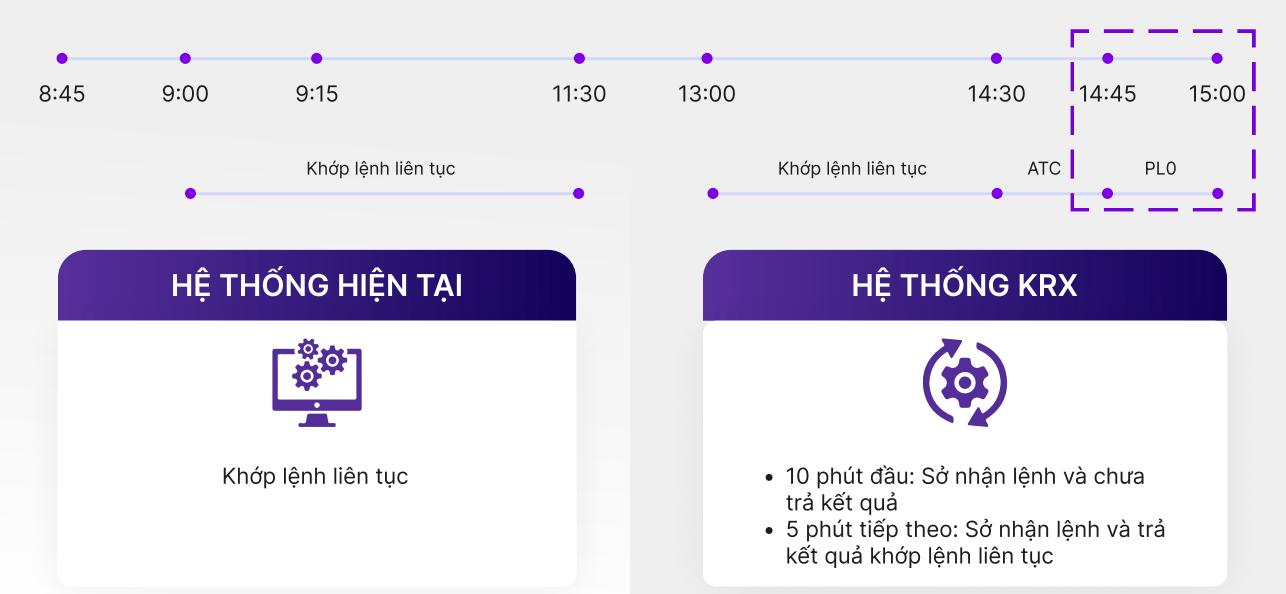Click the 15:00 time label
This screenshot has width=1286, height=594.
1217,95
